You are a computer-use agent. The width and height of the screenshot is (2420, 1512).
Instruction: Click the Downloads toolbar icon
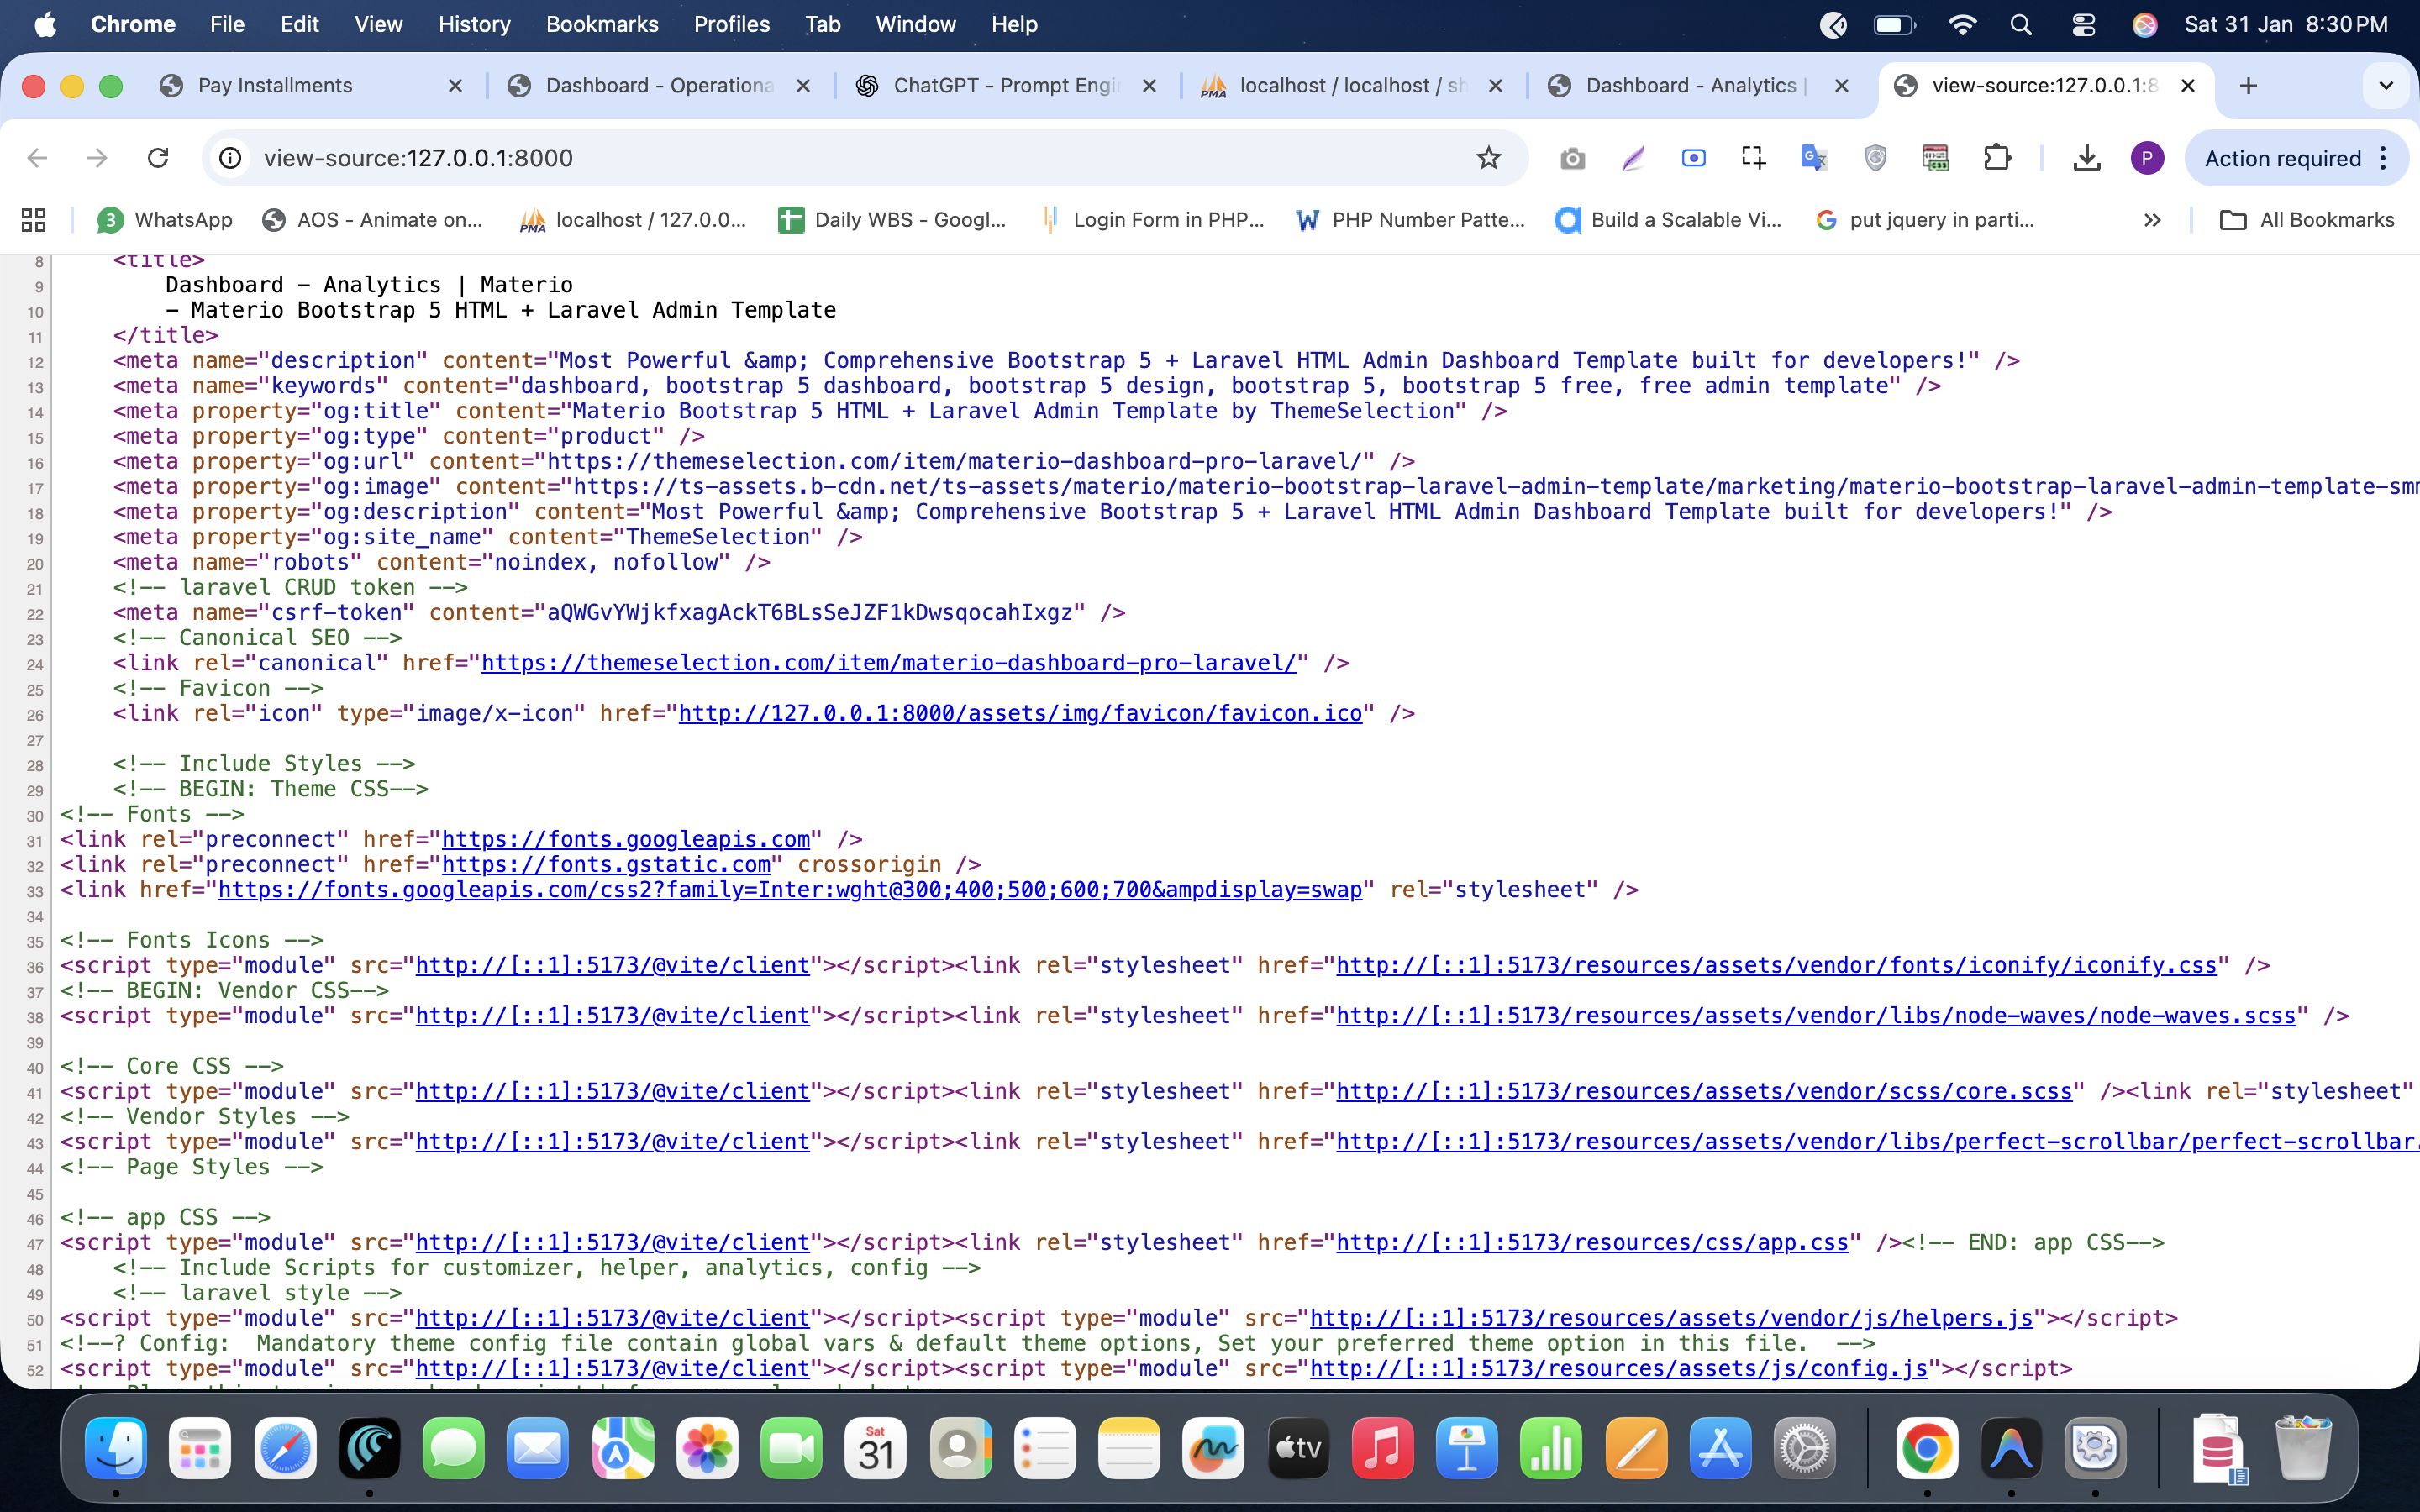tap(2086, 158)
